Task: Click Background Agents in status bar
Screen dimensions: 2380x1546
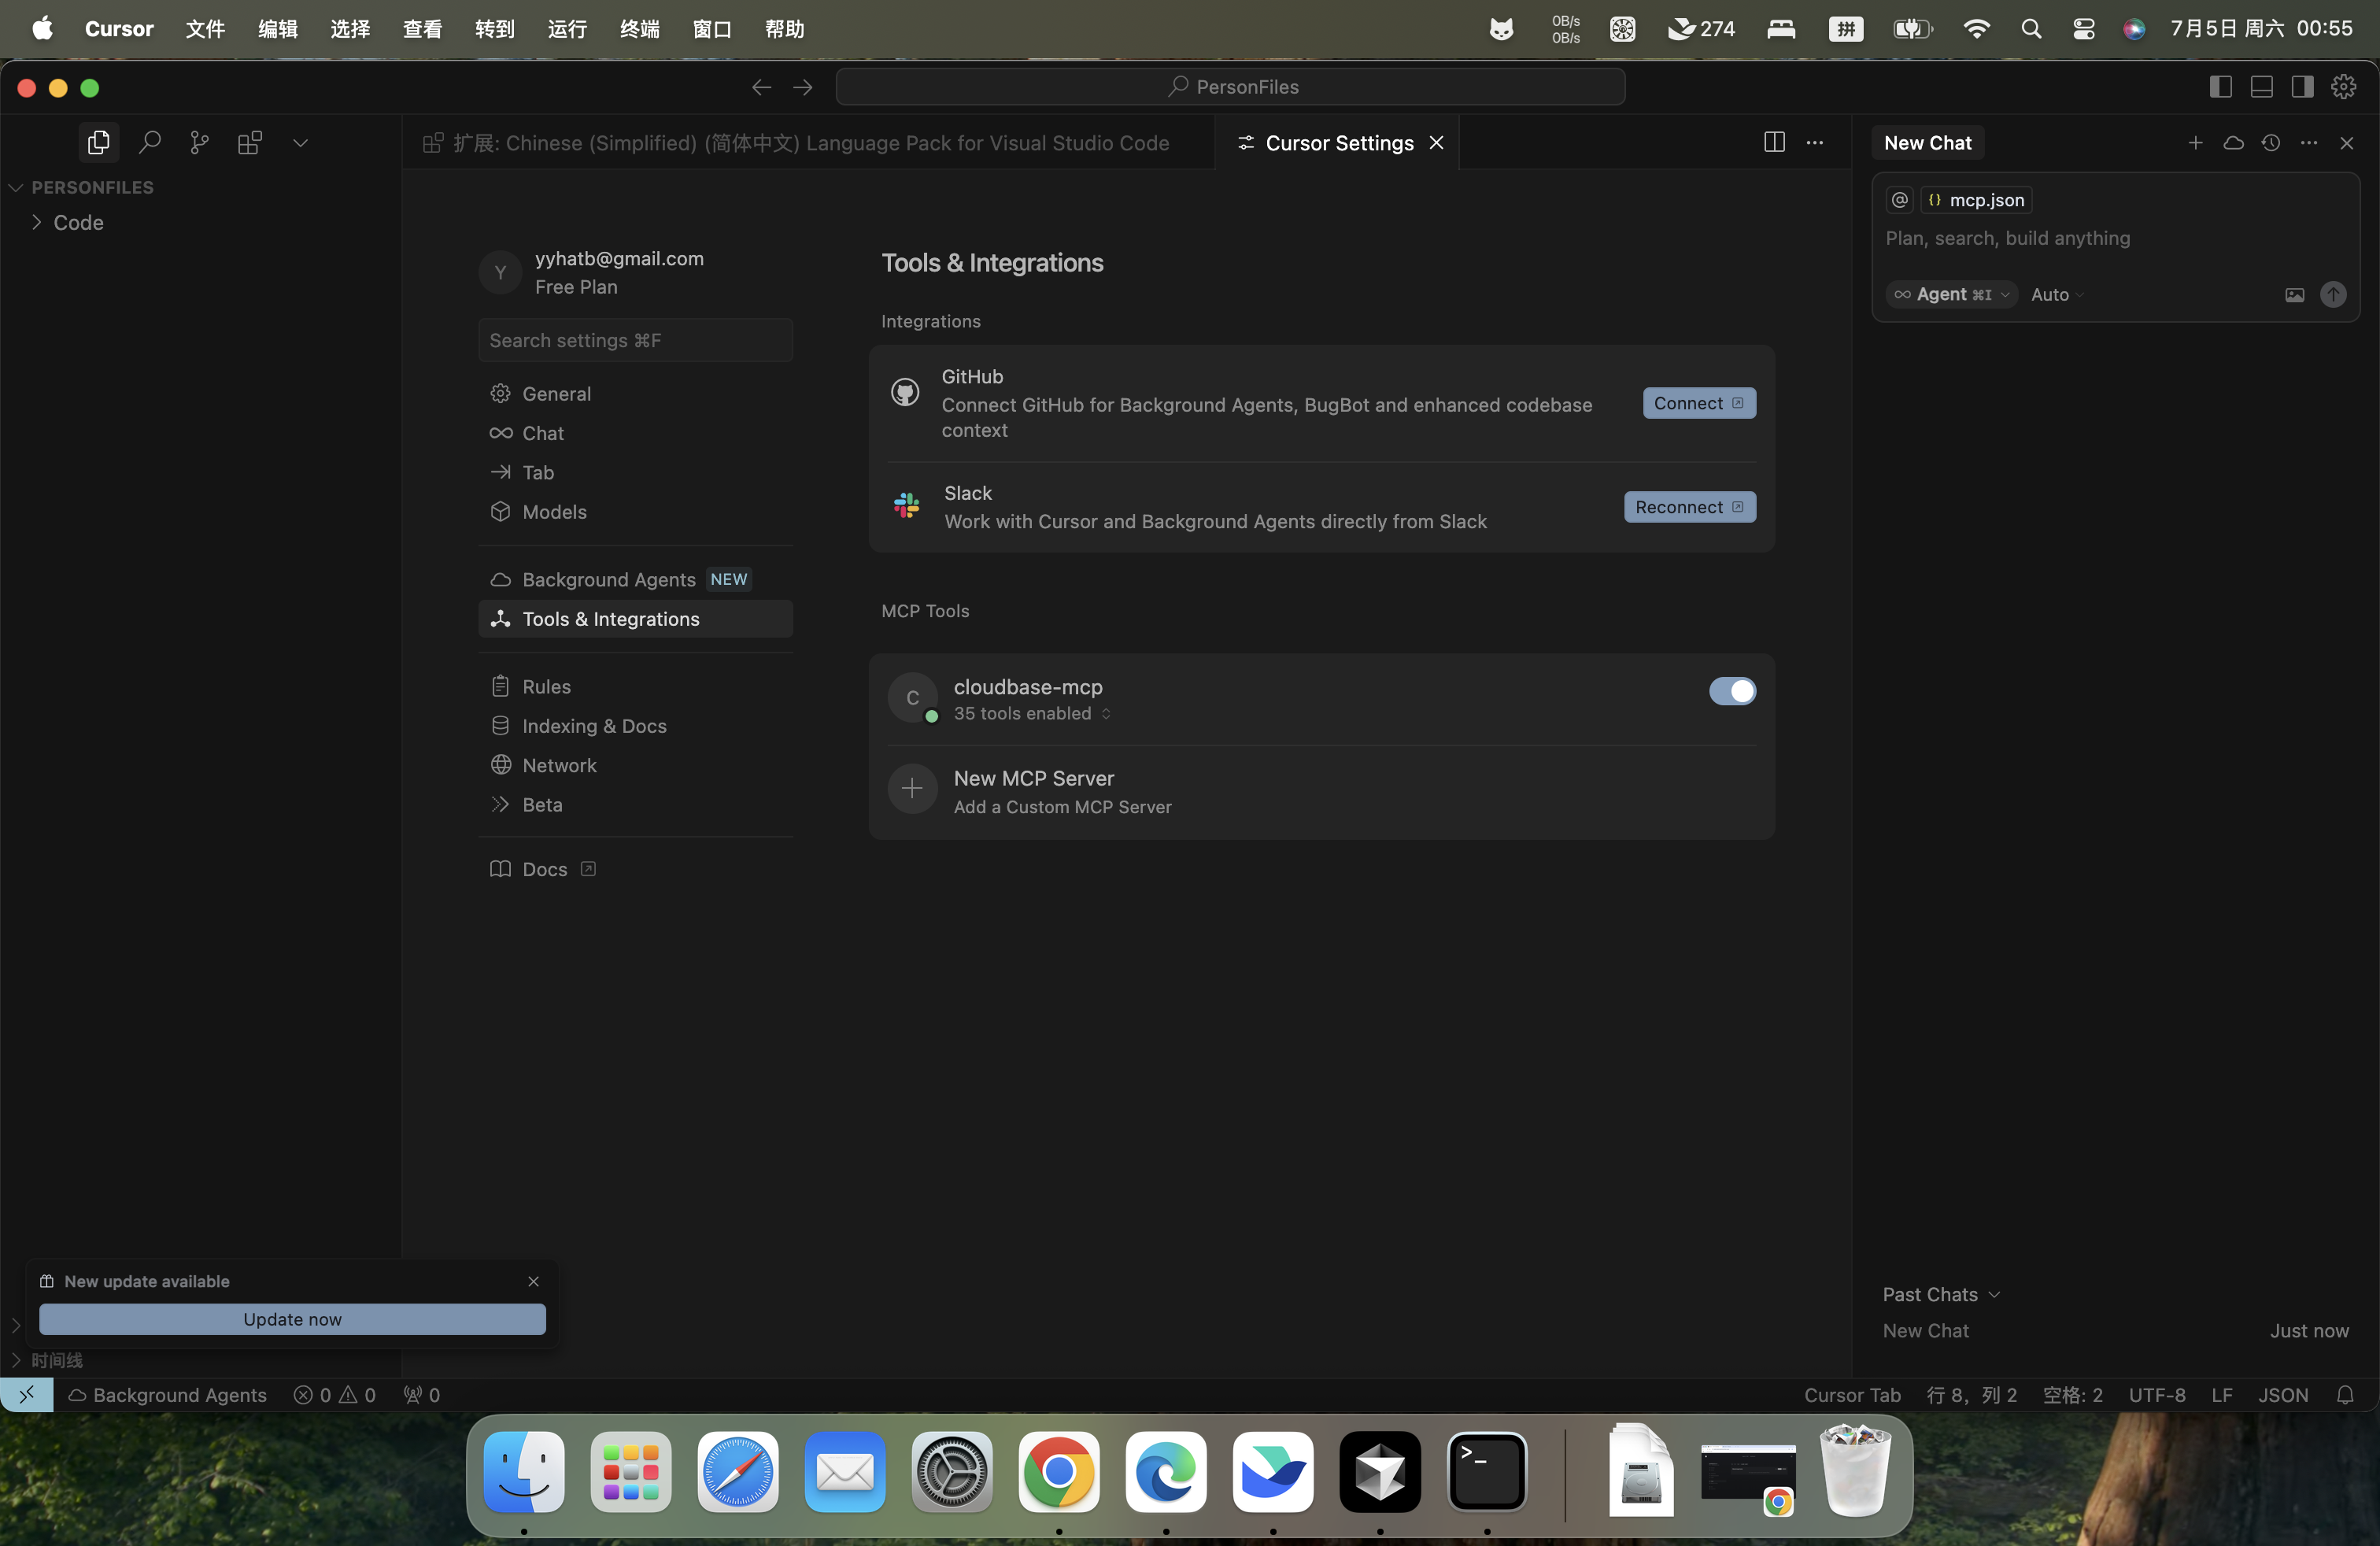Action: pos(168,1395)
